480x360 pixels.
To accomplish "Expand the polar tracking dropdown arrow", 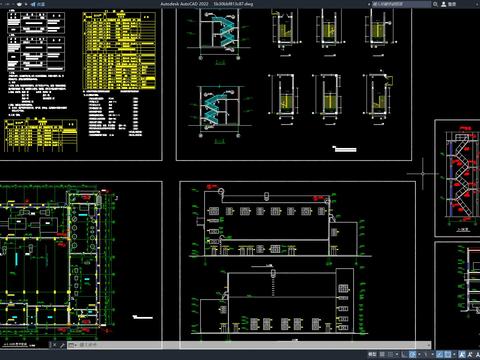I will click(419, 354).
